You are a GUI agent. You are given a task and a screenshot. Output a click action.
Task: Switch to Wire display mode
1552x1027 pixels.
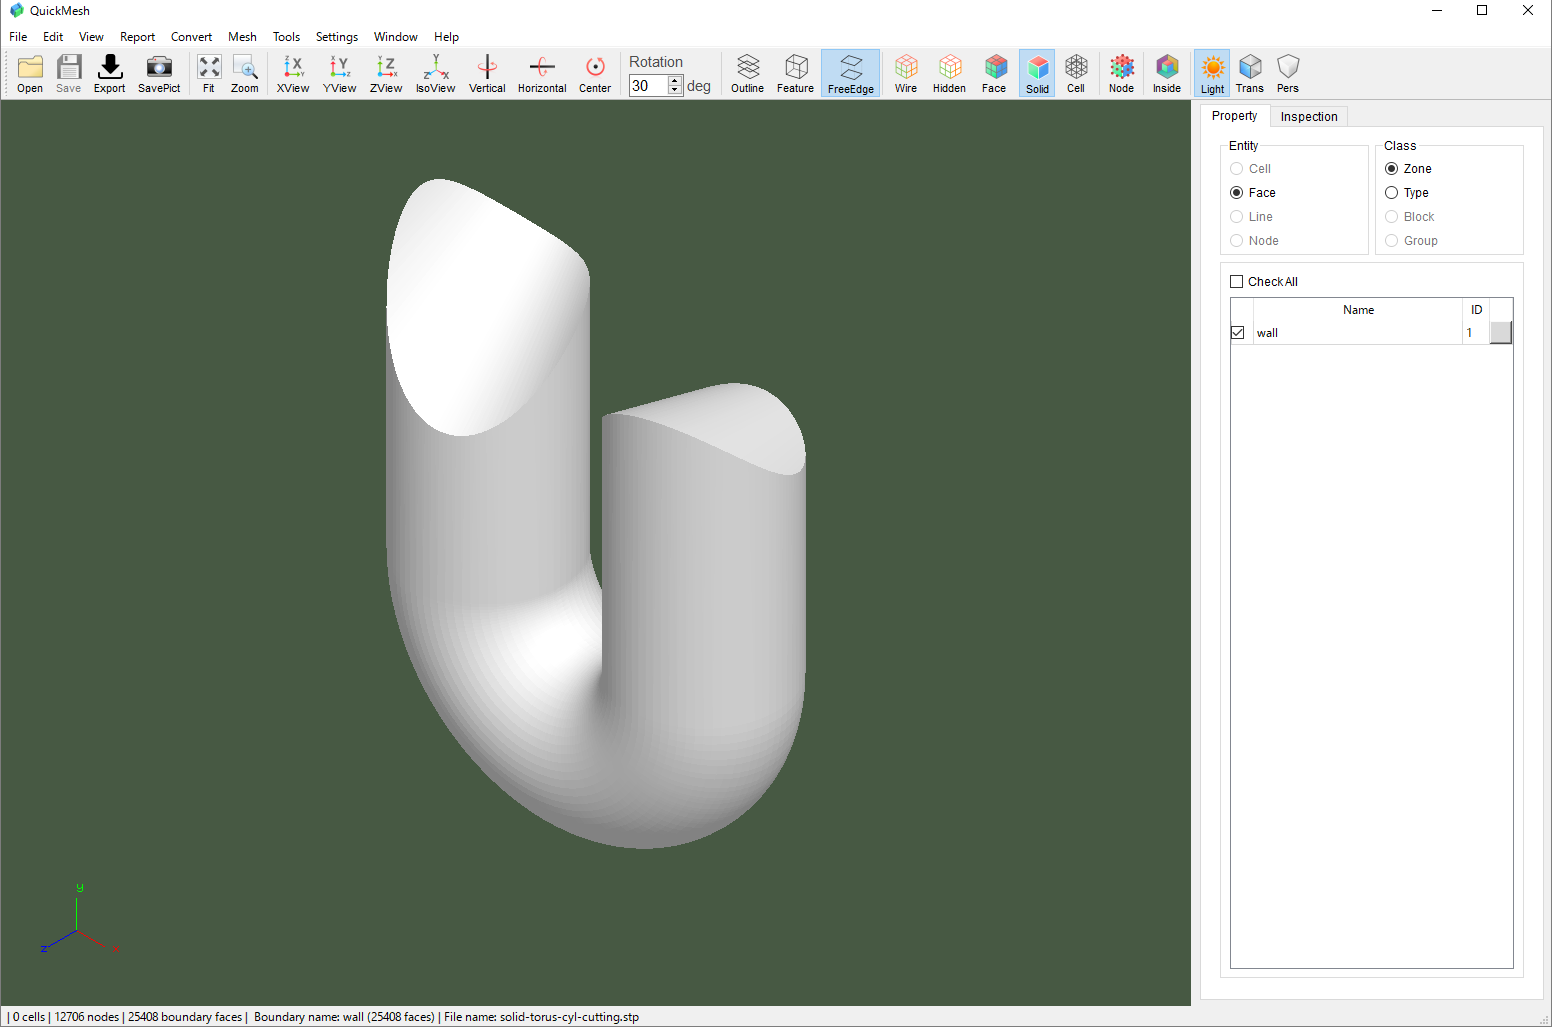tap(906, 74)
